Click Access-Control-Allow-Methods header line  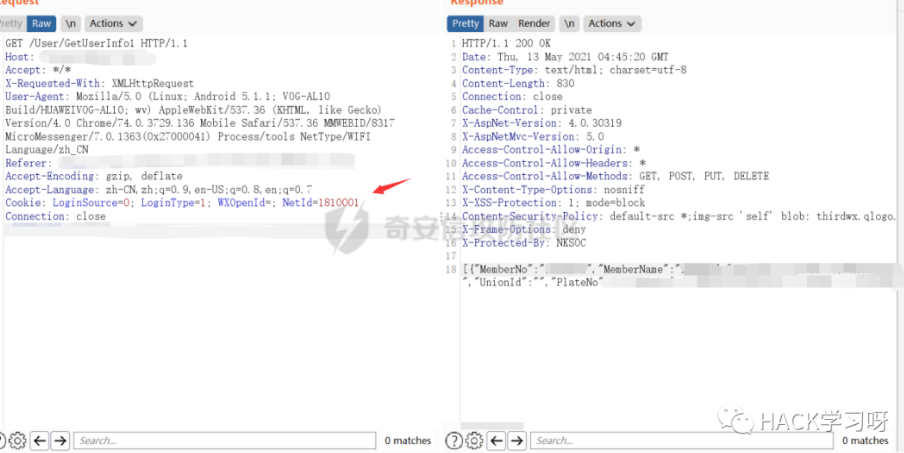(x=615, y=176)
